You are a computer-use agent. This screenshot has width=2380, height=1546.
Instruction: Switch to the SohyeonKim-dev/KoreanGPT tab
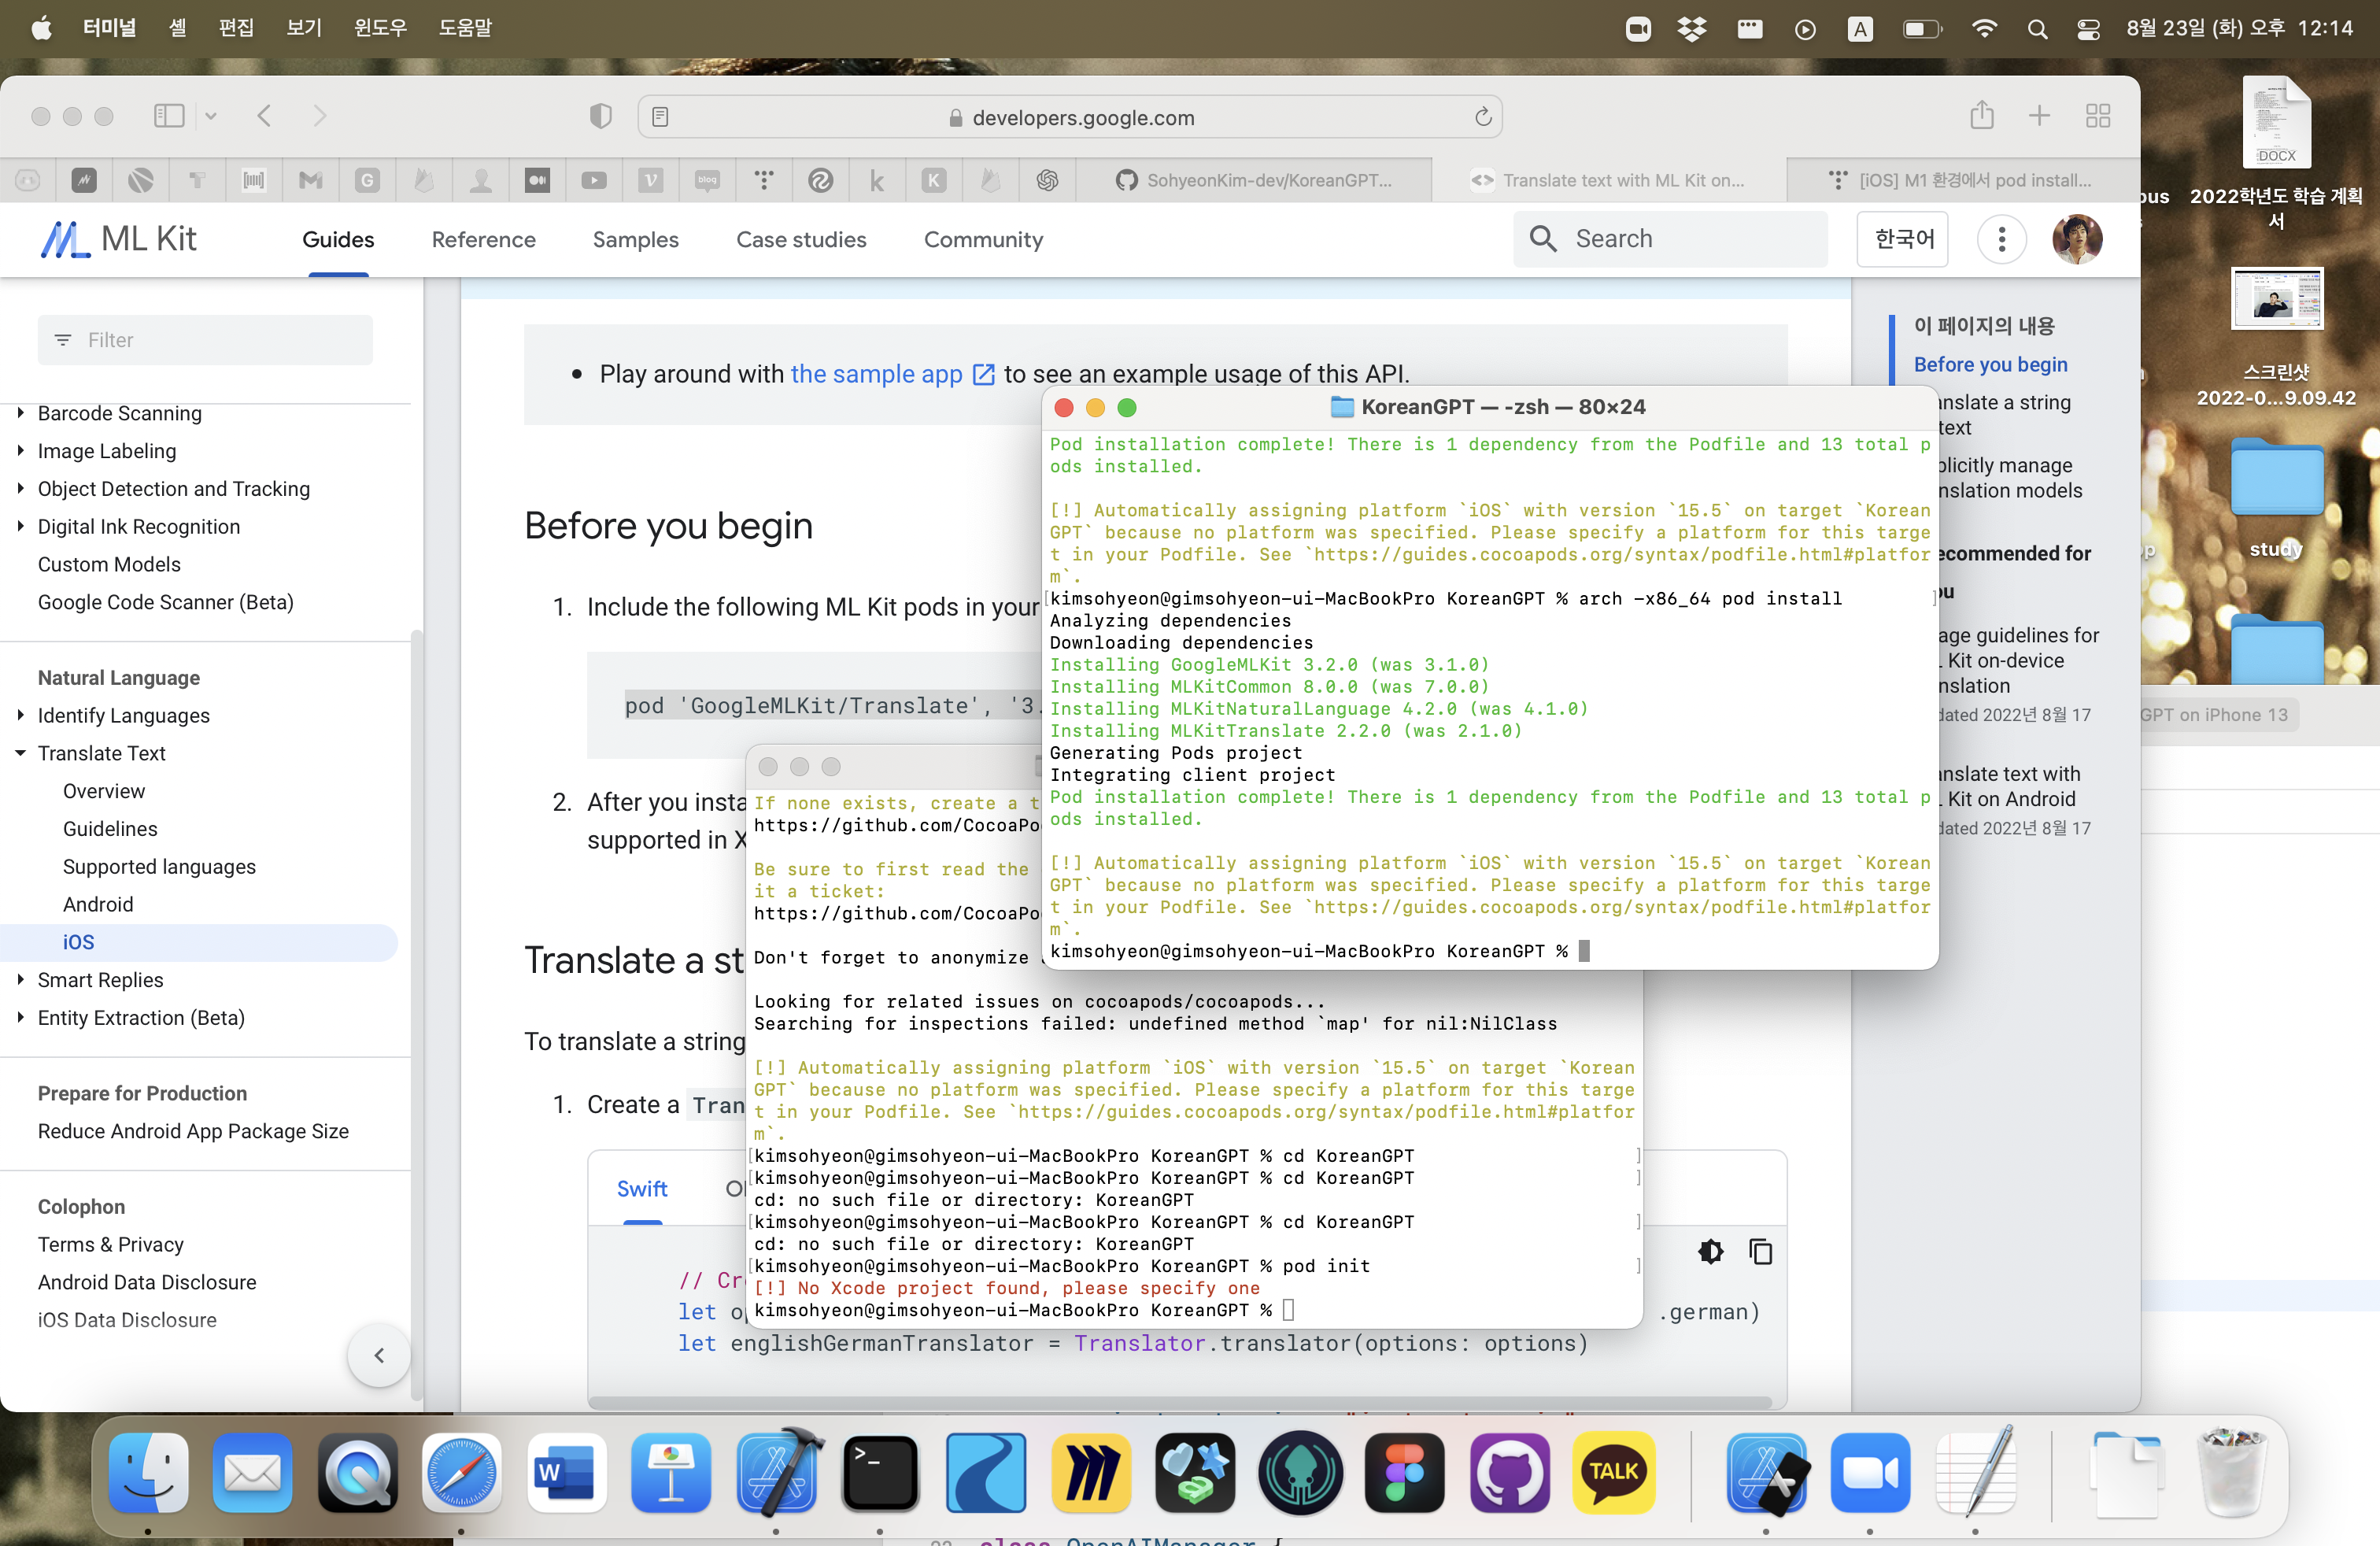1254,180
